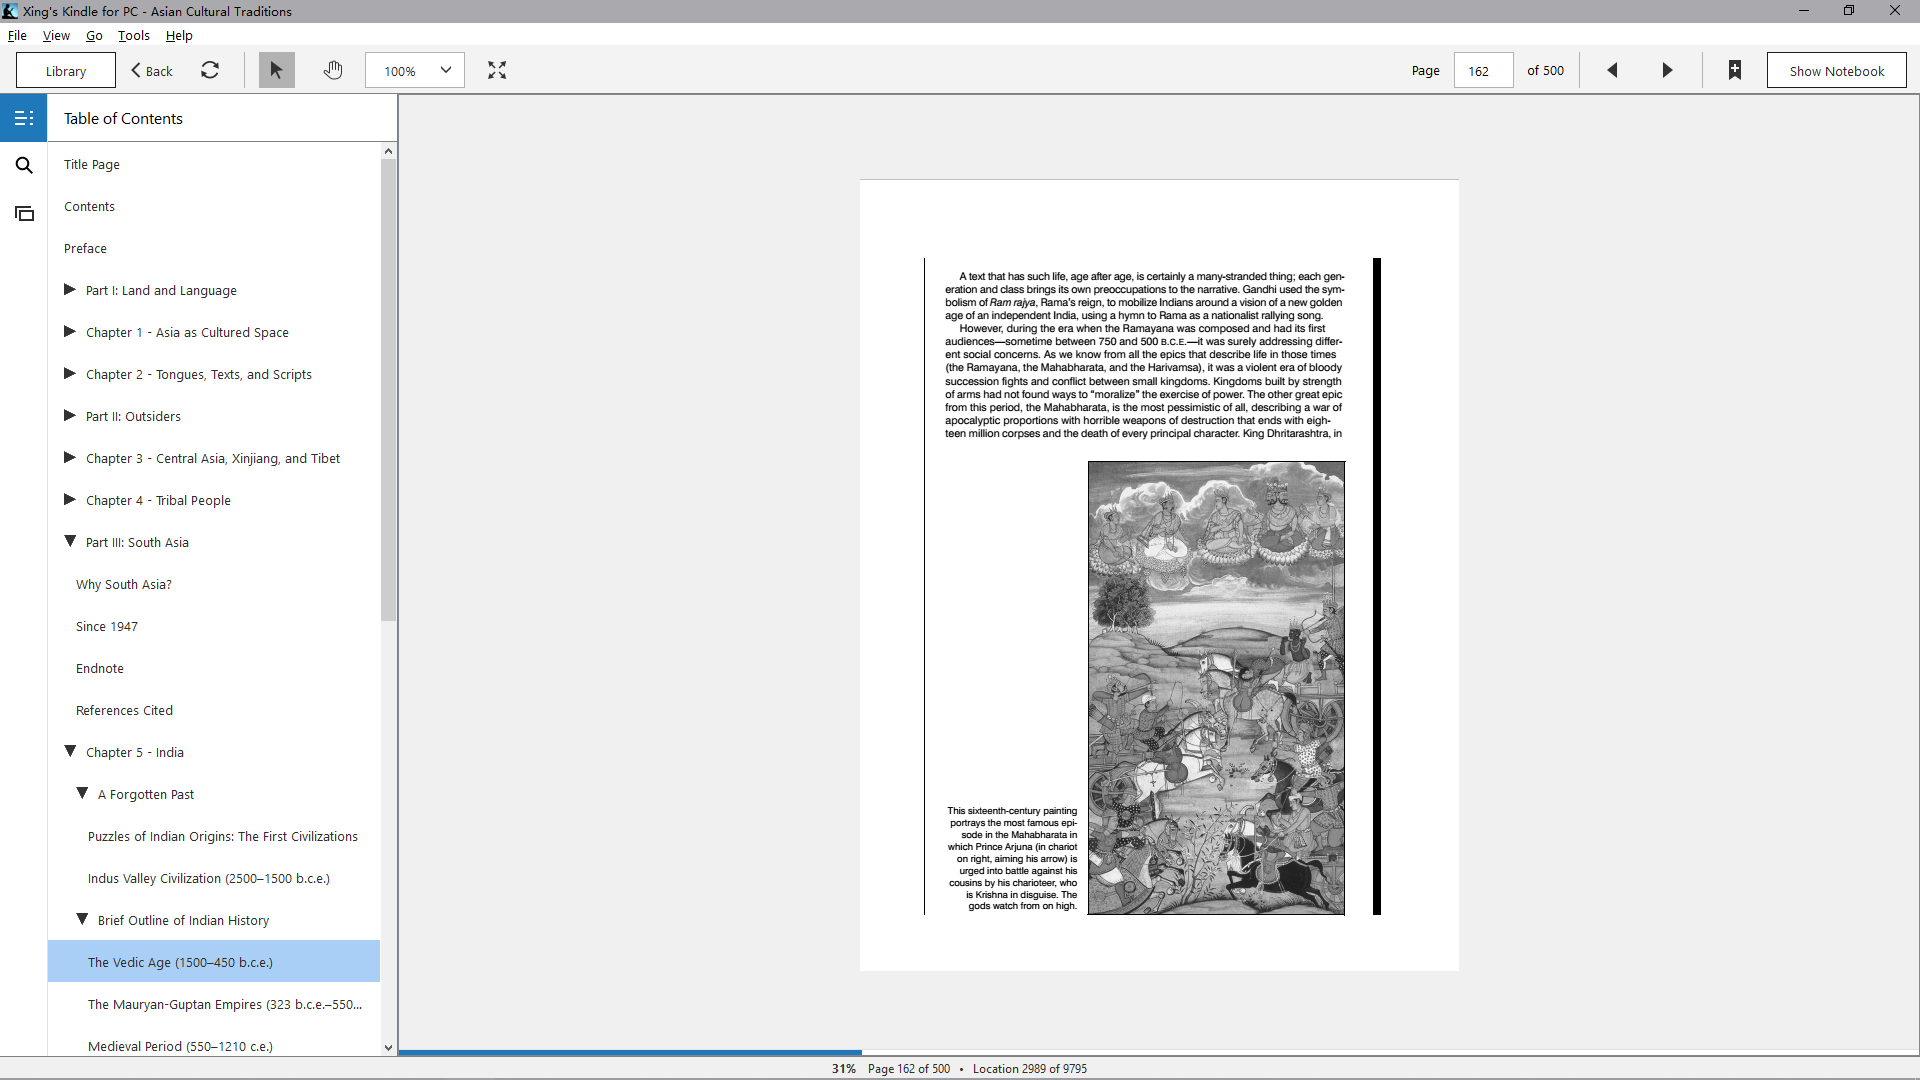
Task: Expand Chapter 1 - Asia as Cultured Space
Action: 70,332
